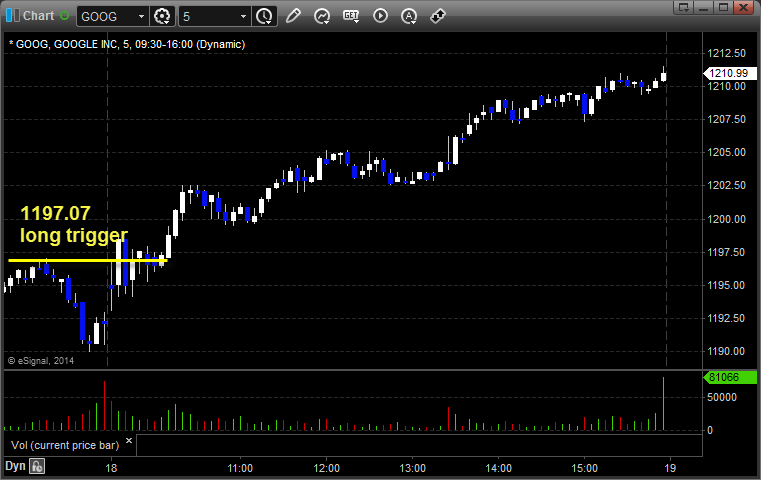
Task: Open the symbol settings gear menu
Action: (x=162, y=17)
